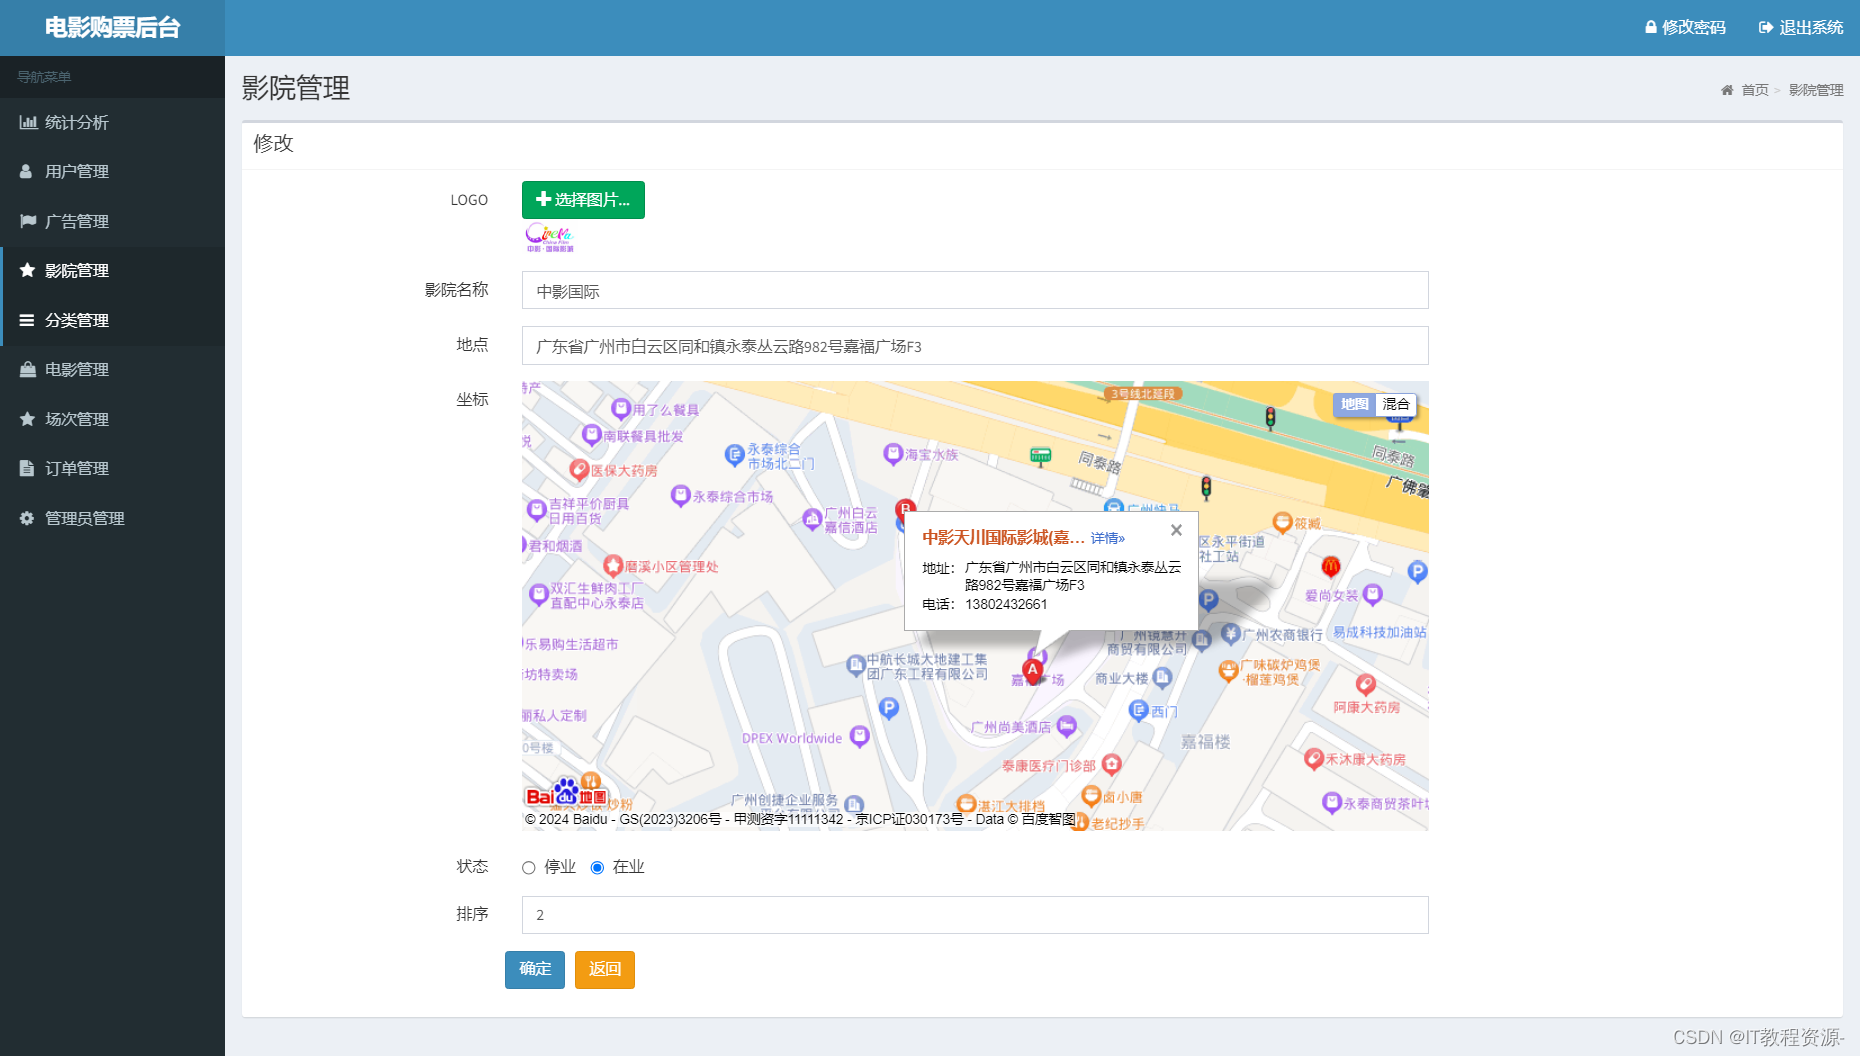The height and width of the screenshot is (1056, 1860).
Task: Click the 影院管理 star icon
Action: 27,270
